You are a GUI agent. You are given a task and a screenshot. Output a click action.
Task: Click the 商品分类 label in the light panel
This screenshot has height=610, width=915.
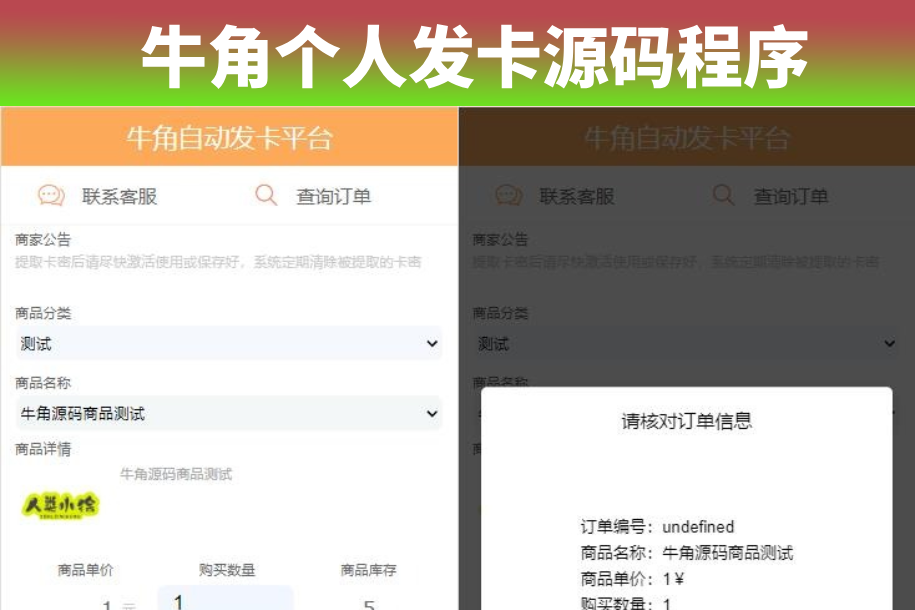pyautogui.click(x=43, y=313)
